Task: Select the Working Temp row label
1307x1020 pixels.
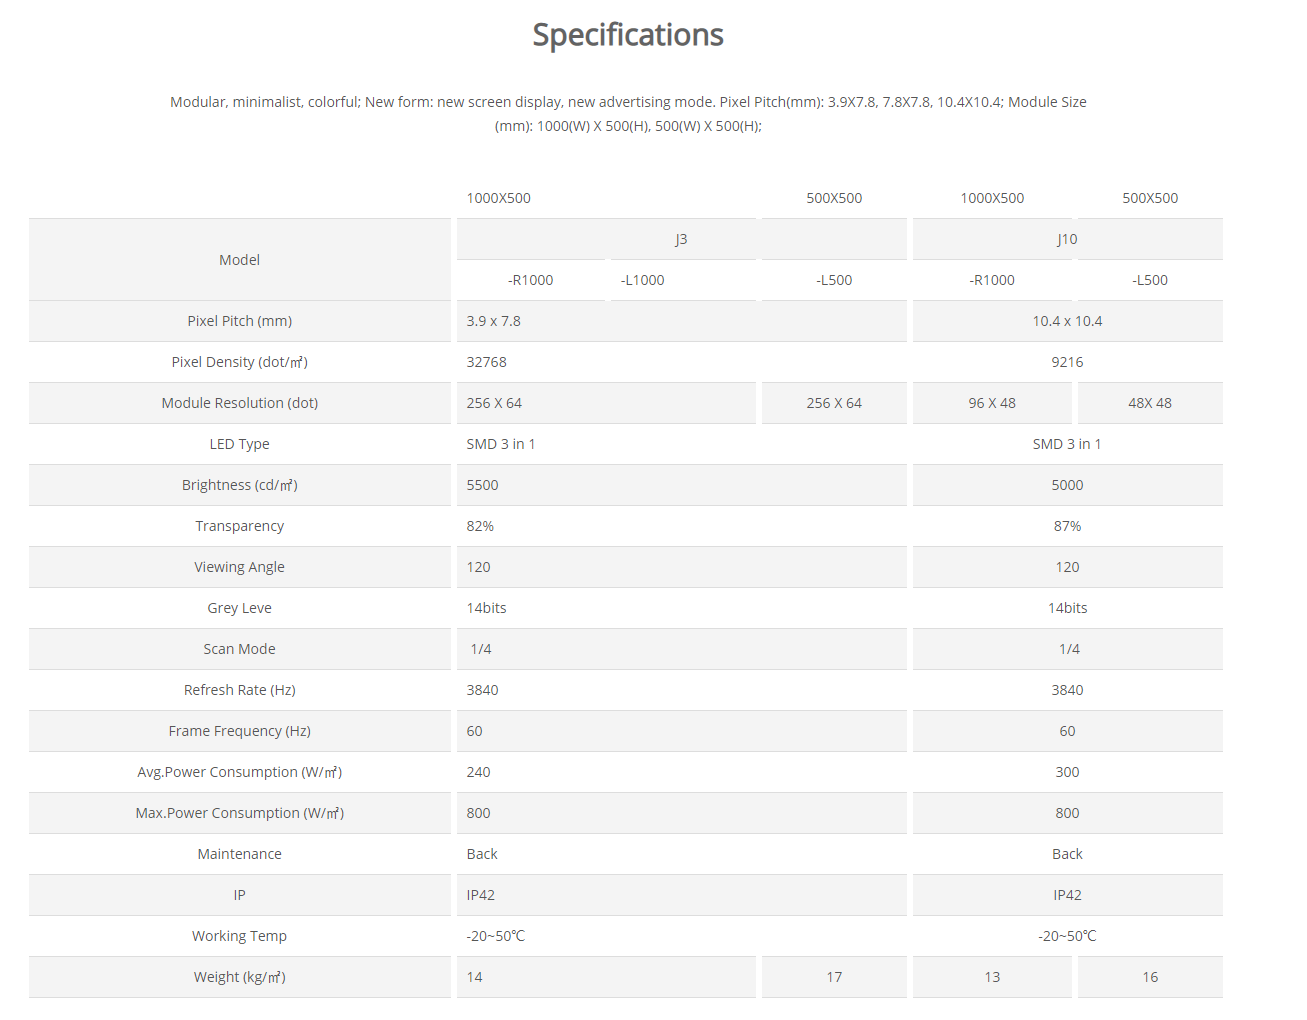Action: click(x=240, y=936)
